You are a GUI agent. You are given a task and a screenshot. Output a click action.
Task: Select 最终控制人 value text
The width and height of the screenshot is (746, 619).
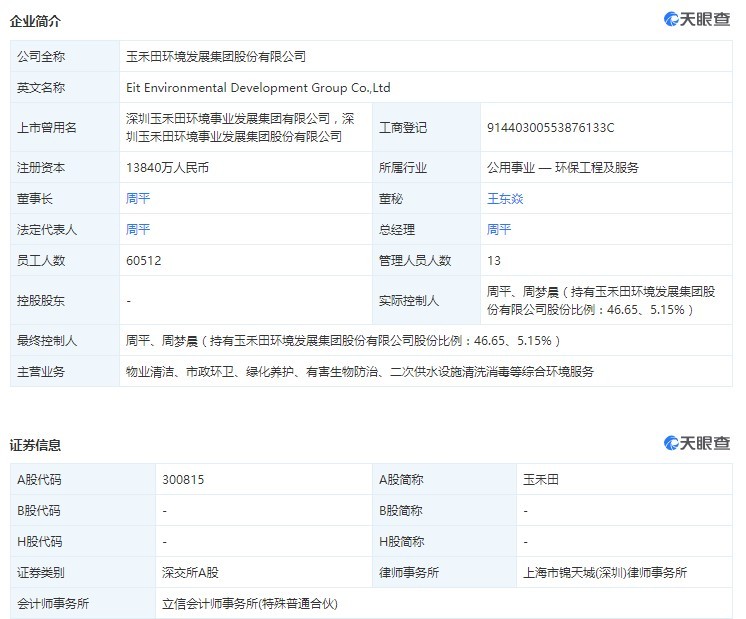pyautogui.click(x=343, y=340)
